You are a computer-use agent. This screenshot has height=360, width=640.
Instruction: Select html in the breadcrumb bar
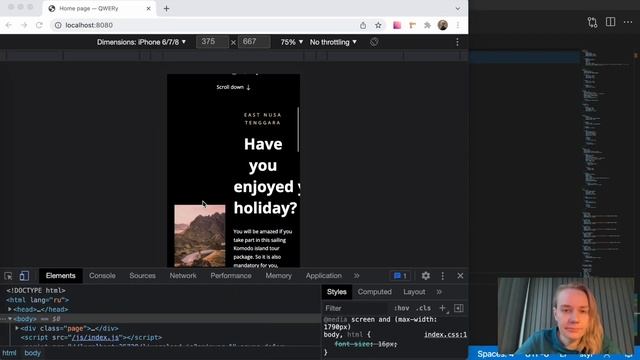9,353
